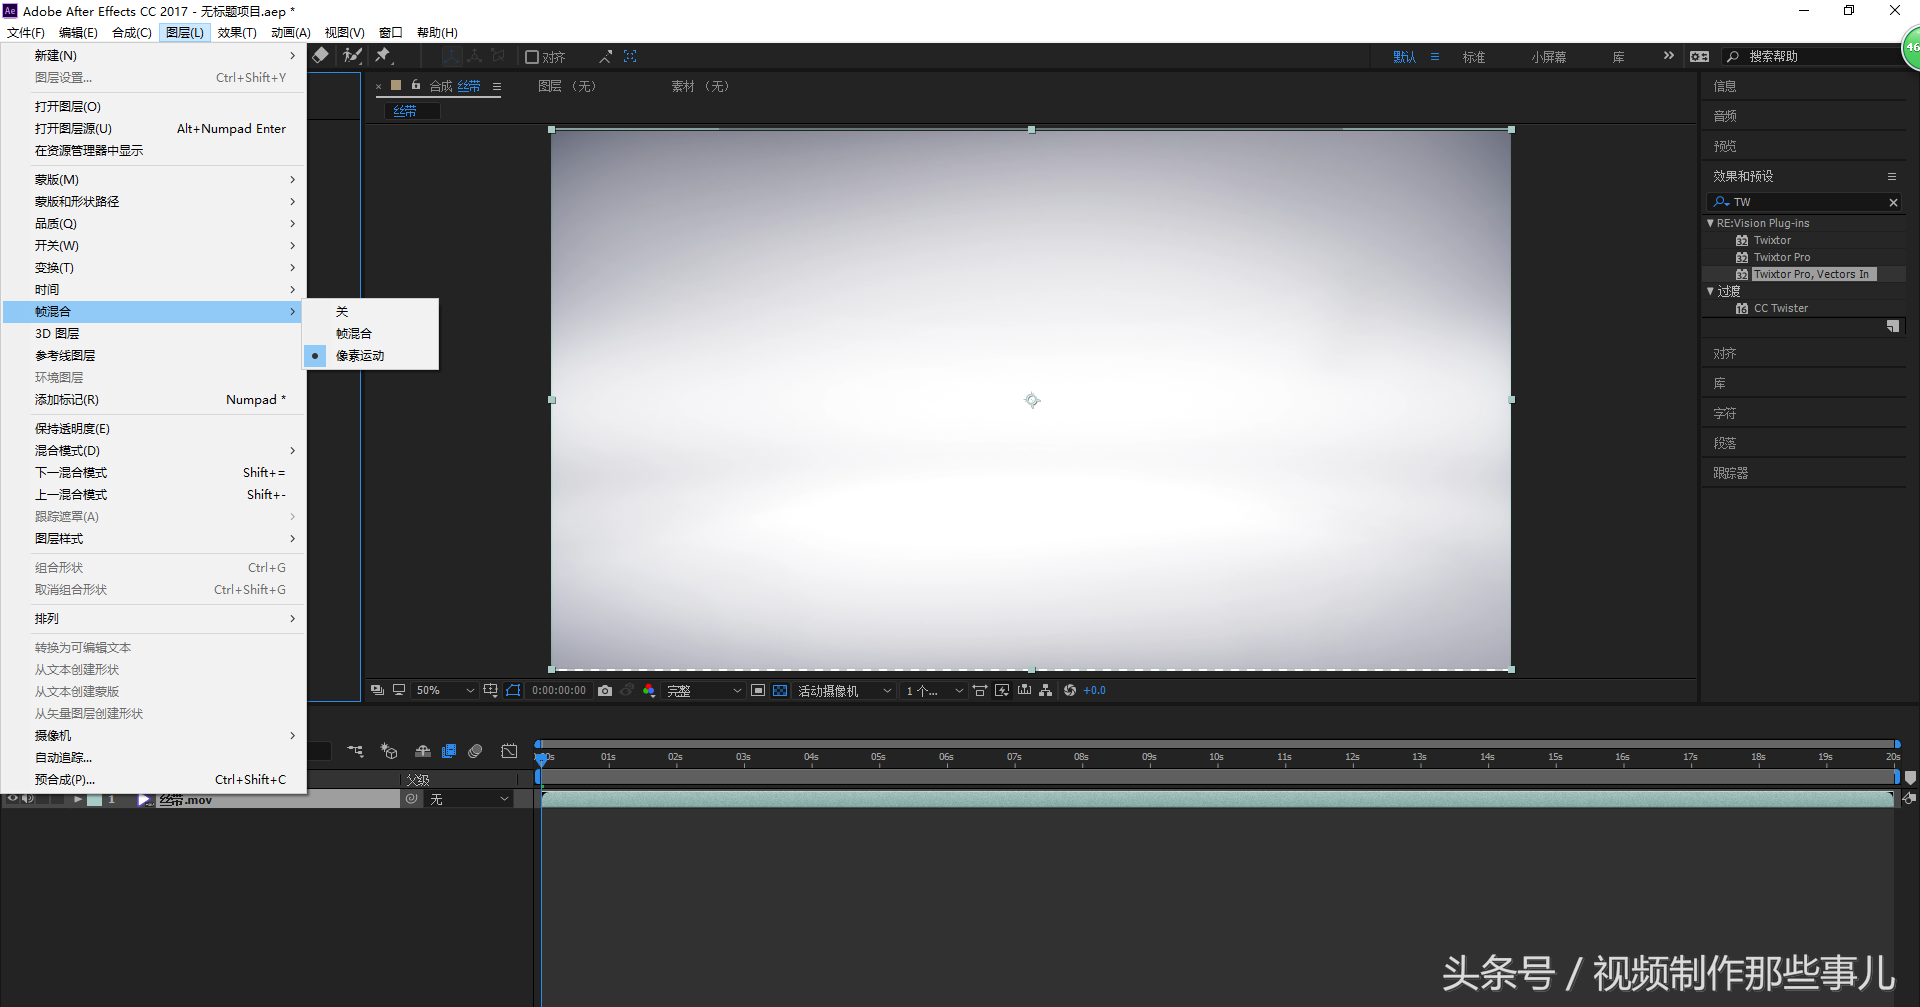Image resolution: width=1920 pixels, height=1007 pixels.
Task: Expand 字符 panel
Action: (x=1724, y=413)
